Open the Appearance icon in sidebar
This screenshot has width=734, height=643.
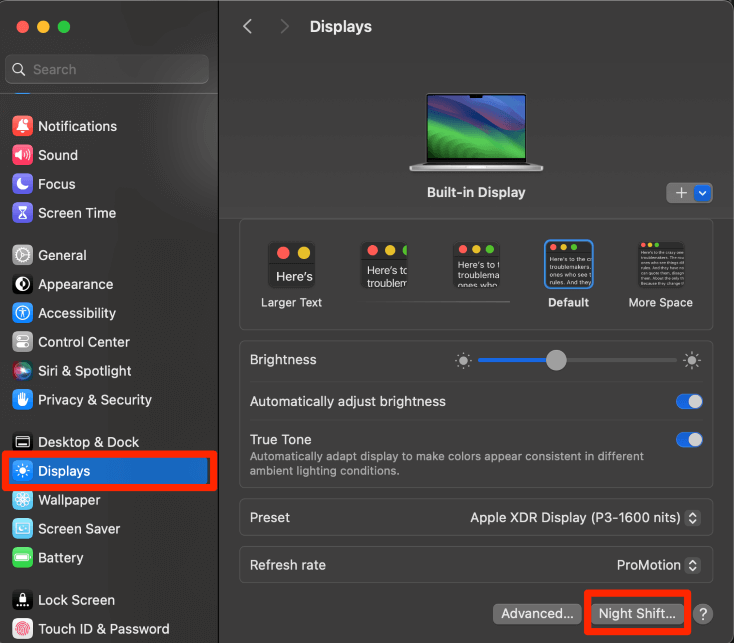22,284
